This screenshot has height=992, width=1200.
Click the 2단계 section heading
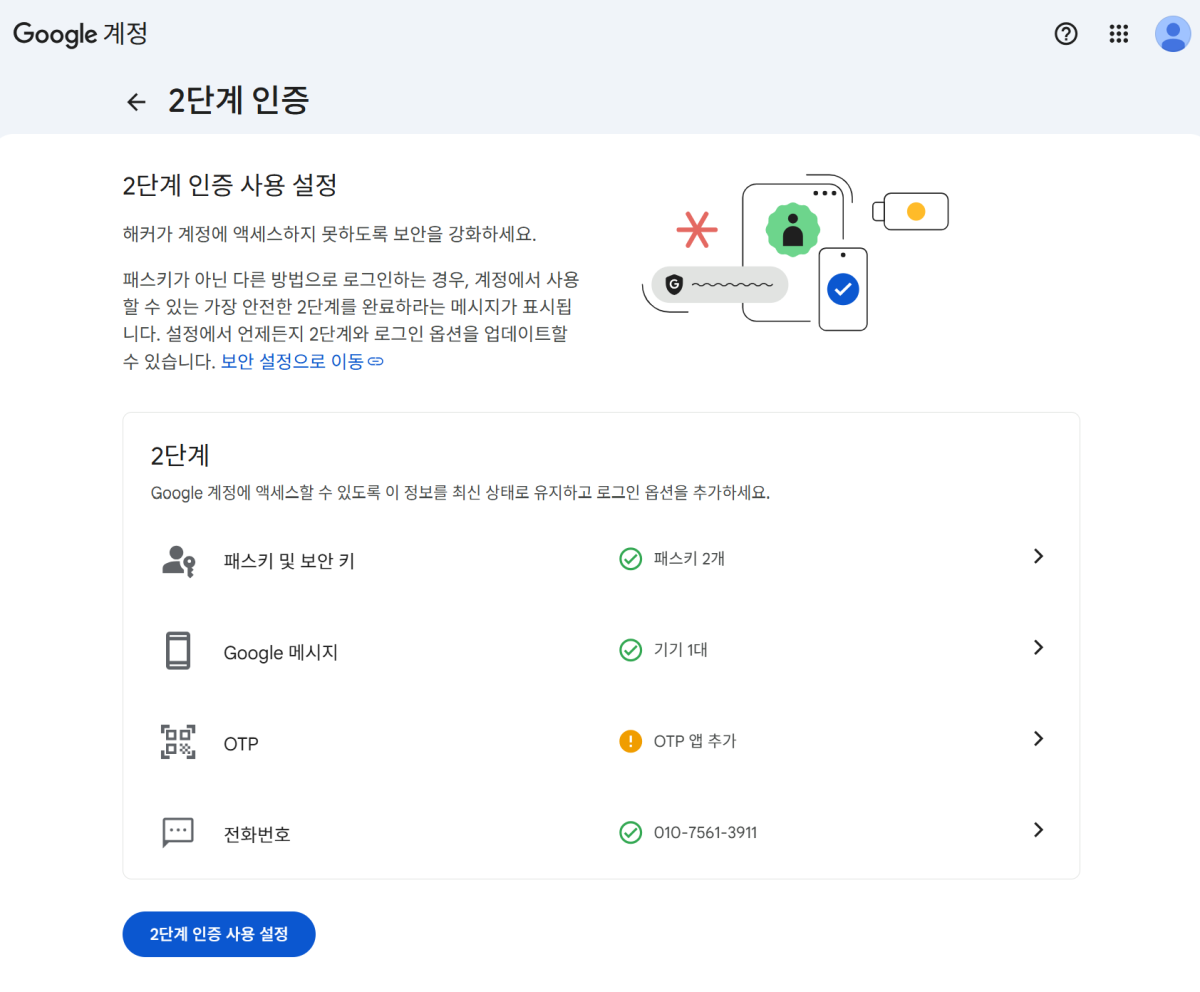point(180,455)
